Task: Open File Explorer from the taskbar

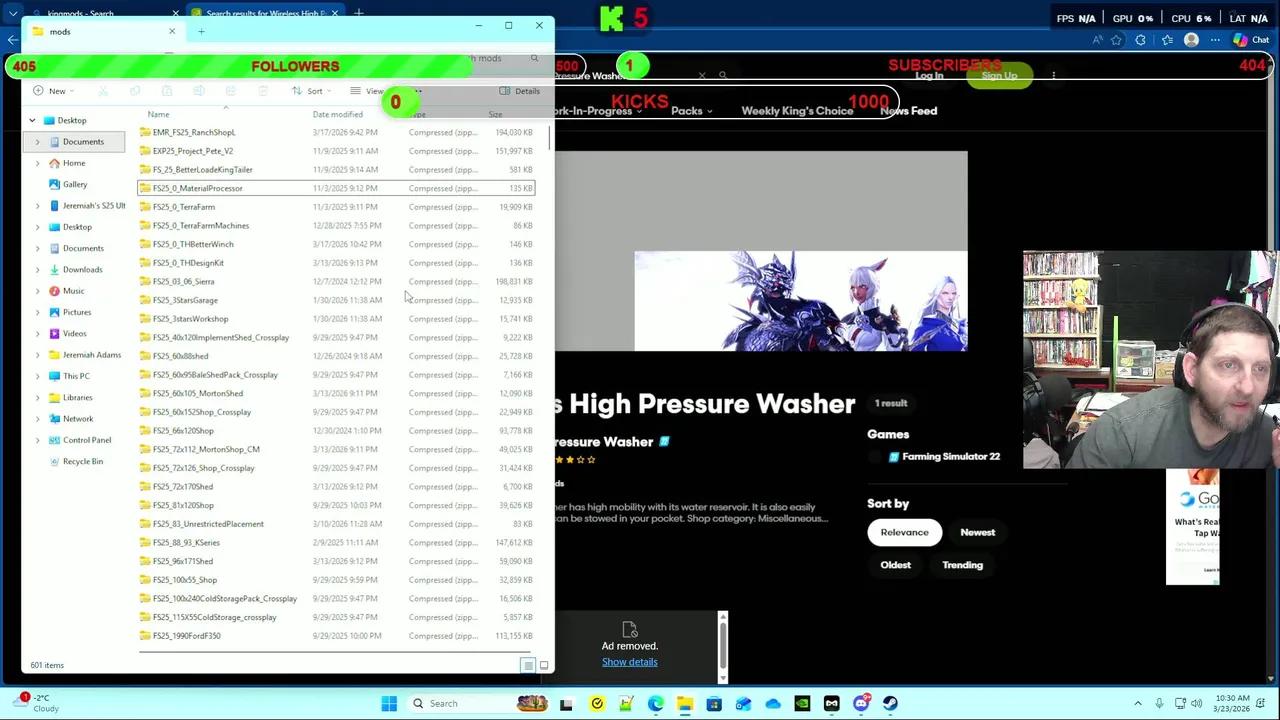Action: [684, 703]
